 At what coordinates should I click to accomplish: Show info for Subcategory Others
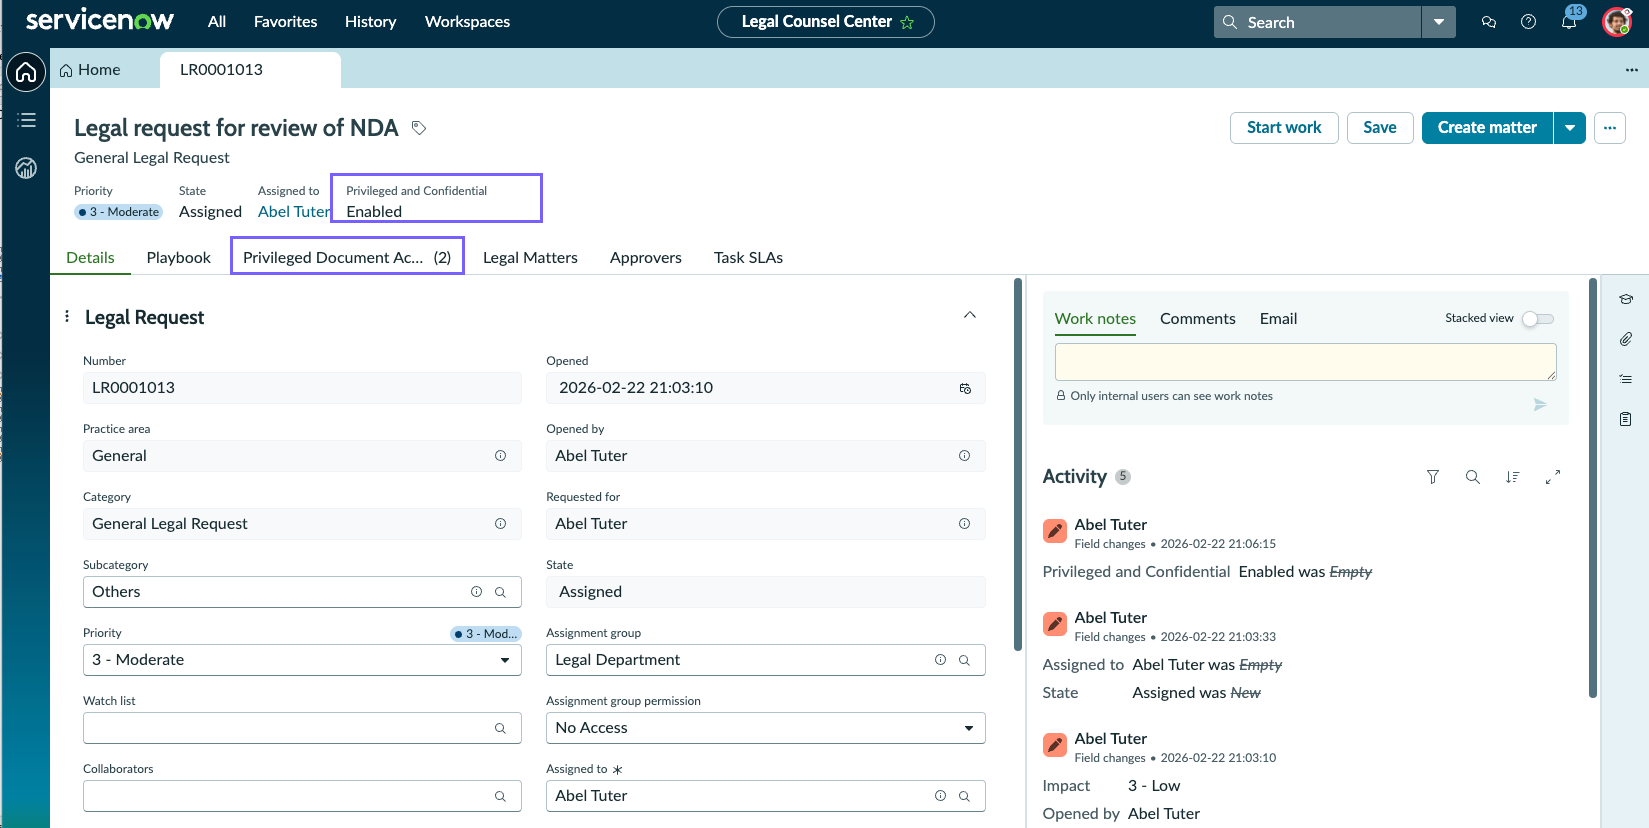[476, 592]
